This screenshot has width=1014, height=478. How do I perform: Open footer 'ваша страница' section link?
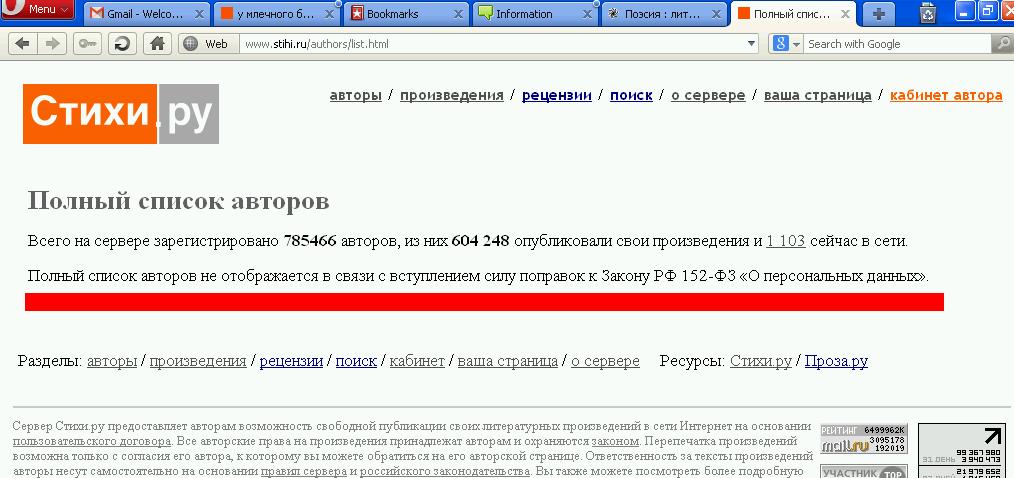click(508, 361)
